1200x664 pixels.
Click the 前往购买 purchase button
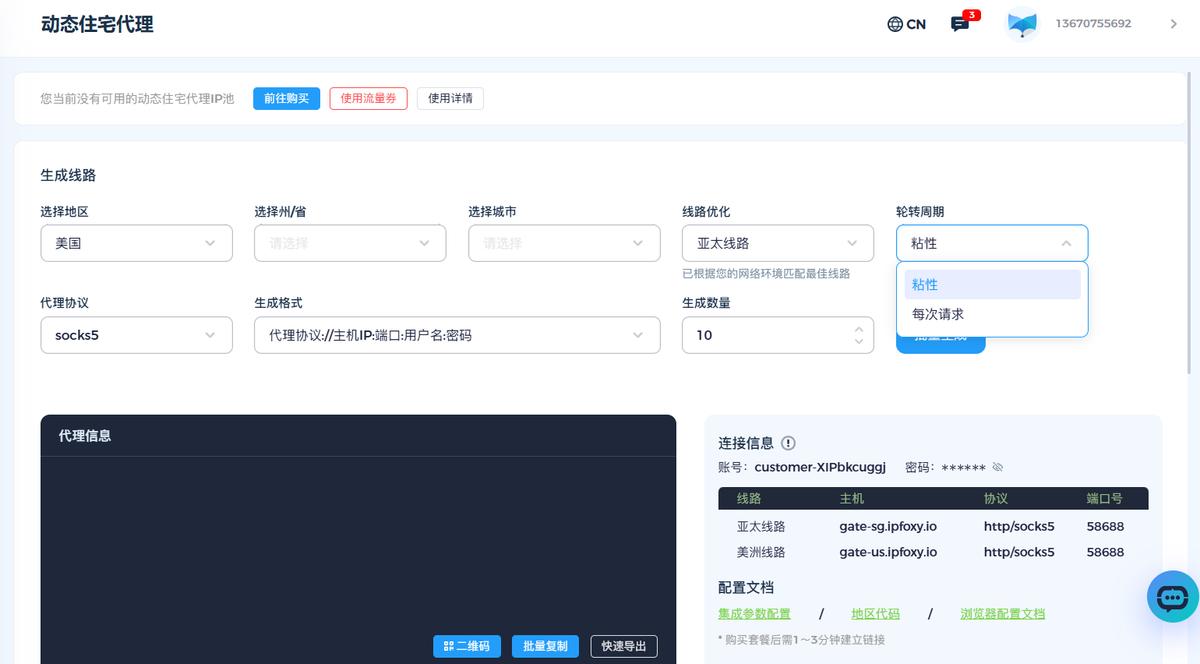[287, 98]
